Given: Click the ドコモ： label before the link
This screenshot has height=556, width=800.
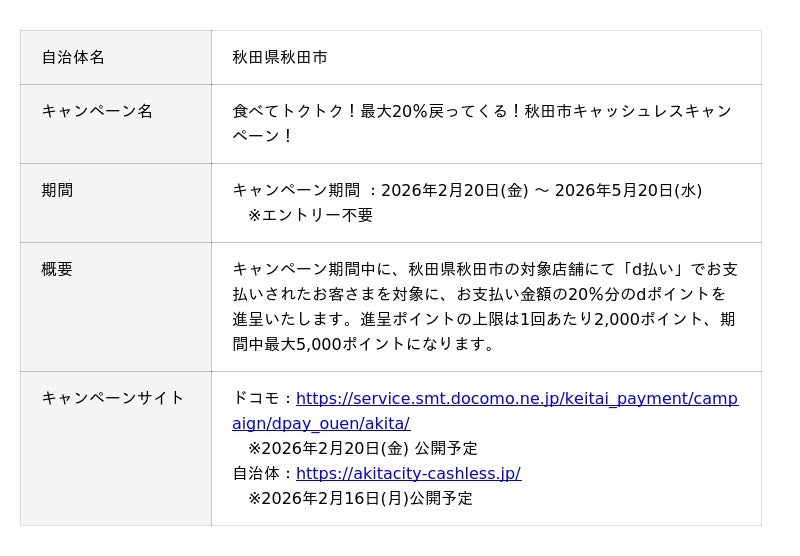Looking at the screenshot, I should click(x=263, y=399).
